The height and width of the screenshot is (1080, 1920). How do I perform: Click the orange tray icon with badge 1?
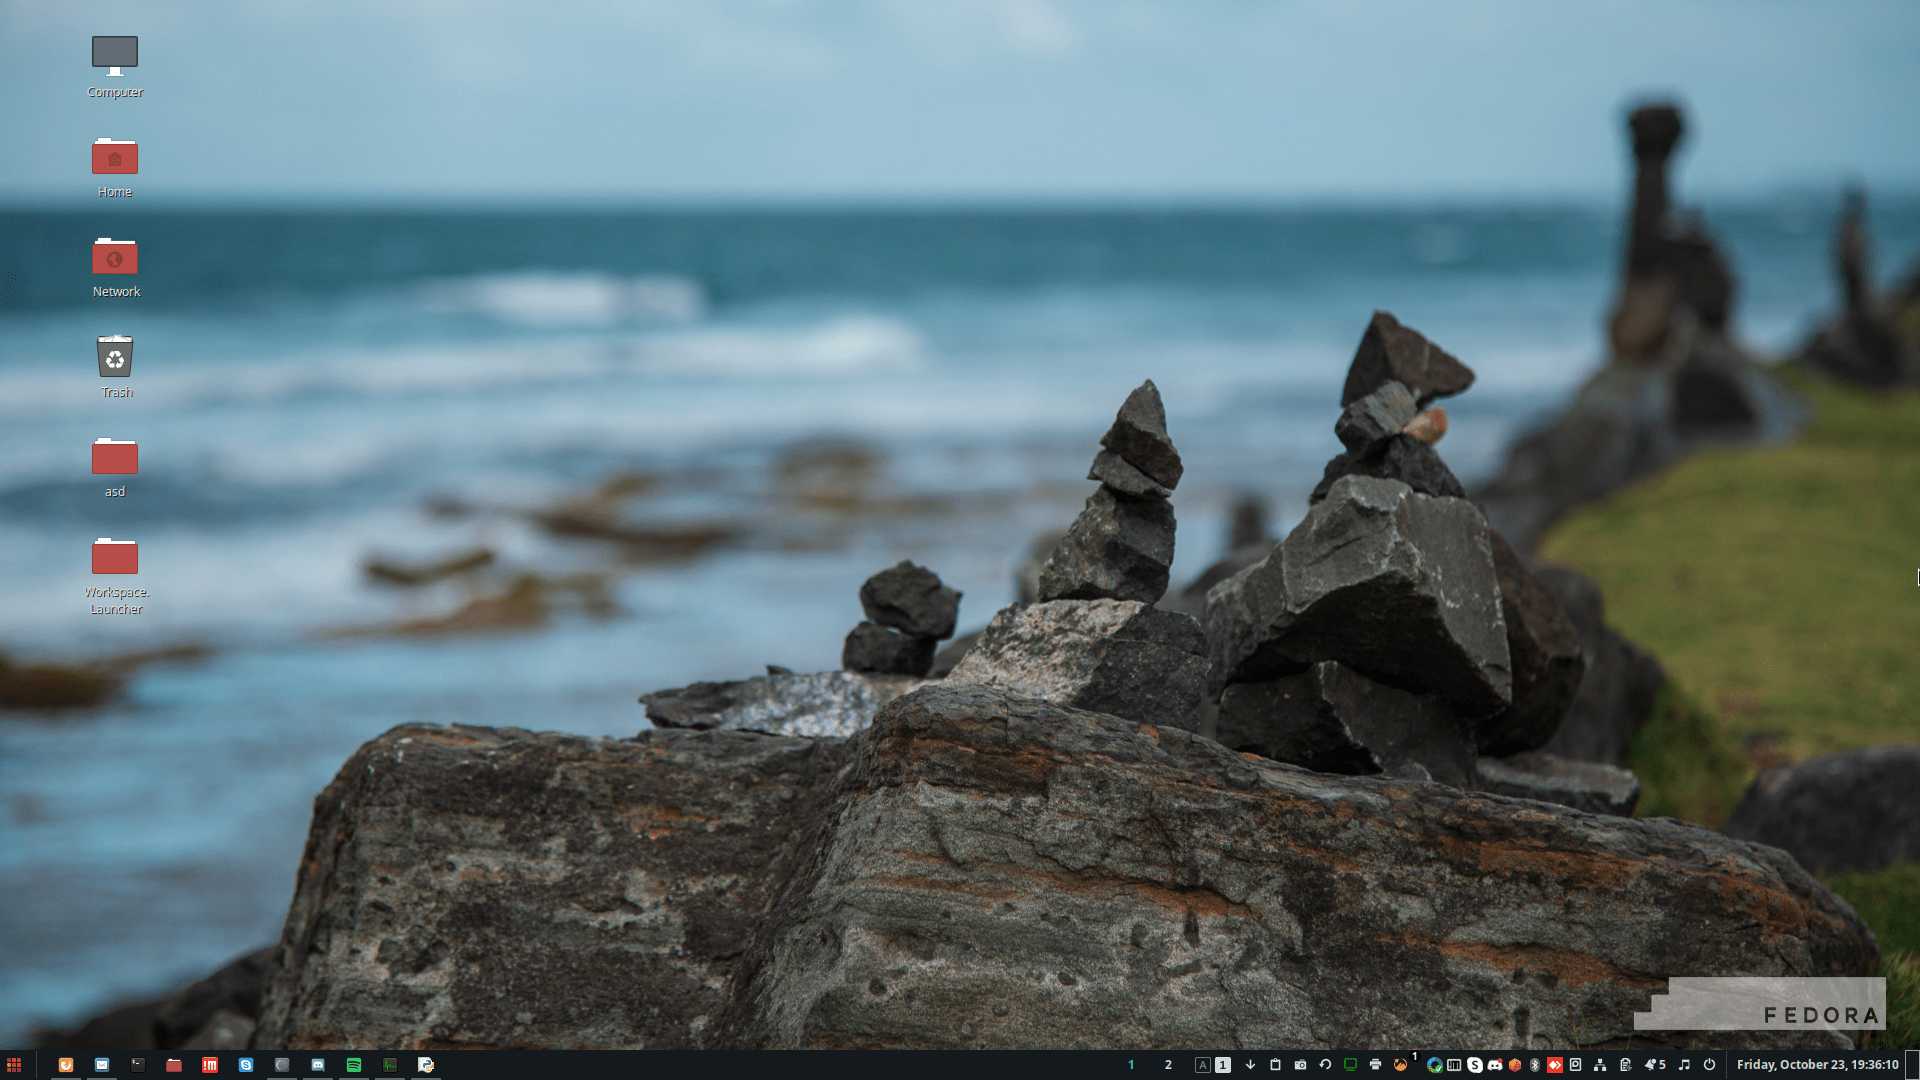click(x=1401, y=1065)
